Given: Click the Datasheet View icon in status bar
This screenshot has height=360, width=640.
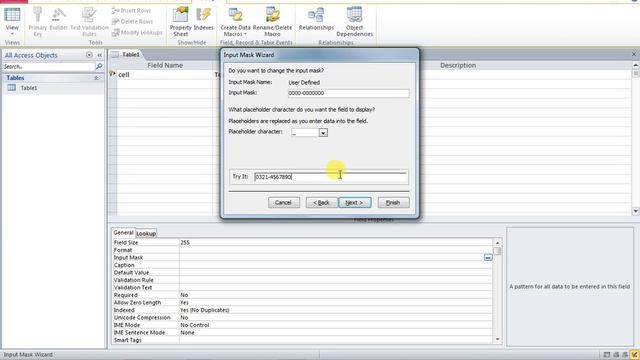Looking at the screenshot, I should tap(607, 355).
